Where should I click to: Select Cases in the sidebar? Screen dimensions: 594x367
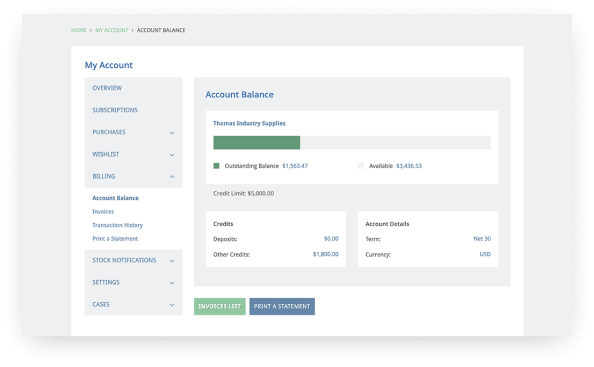[x=101, y=305]
